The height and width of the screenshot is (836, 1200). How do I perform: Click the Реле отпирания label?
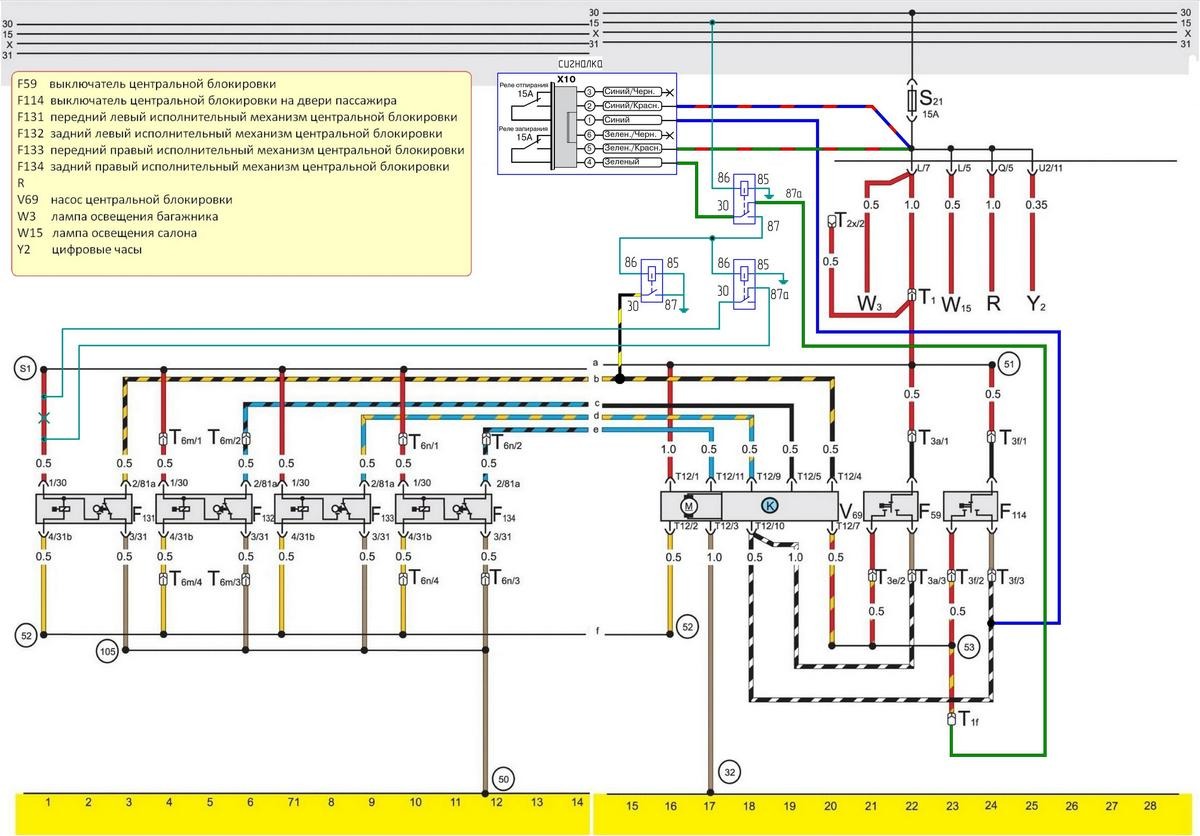(524, 85)
